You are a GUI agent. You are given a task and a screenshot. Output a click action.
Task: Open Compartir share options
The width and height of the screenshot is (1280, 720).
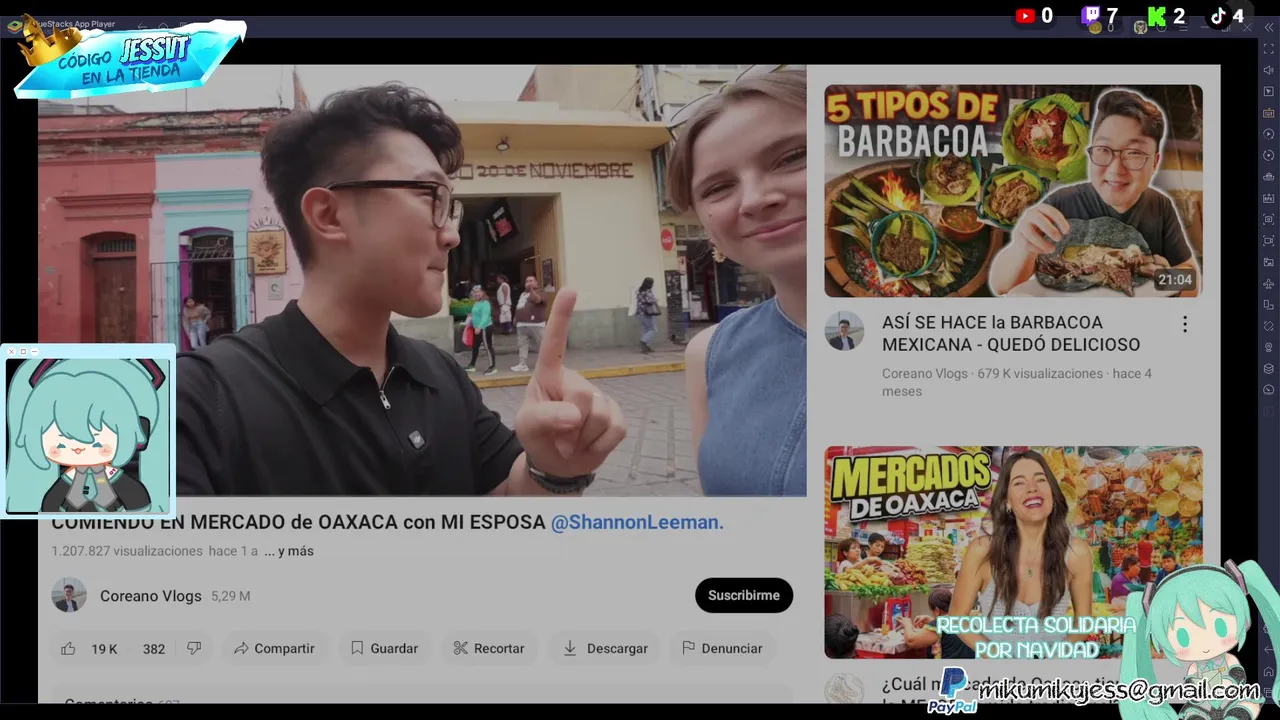click(x=273, y=648)
